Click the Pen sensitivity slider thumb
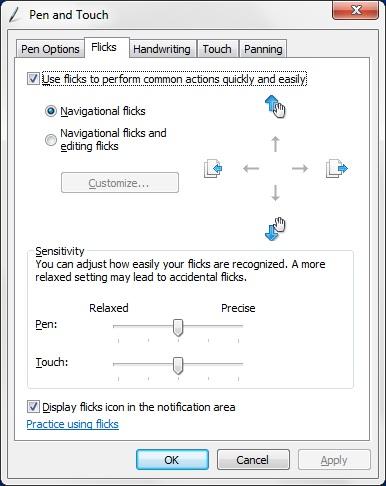 click(178, 327)
